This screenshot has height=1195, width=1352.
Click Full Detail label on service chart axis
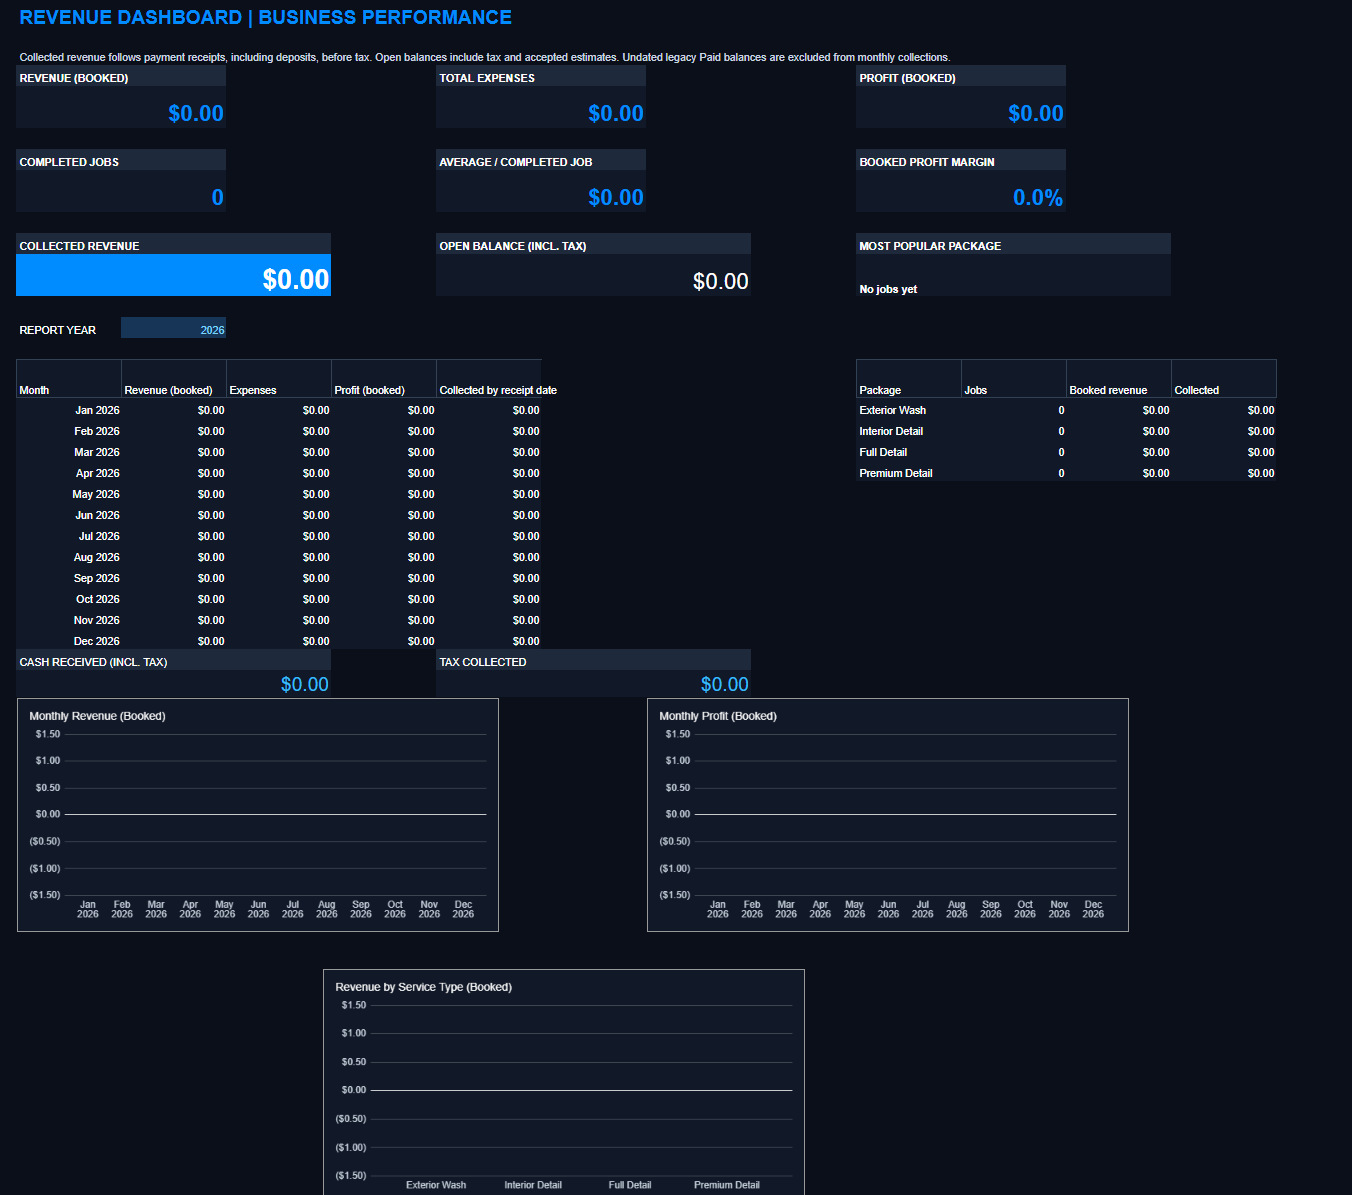[x=630, y=1185]
